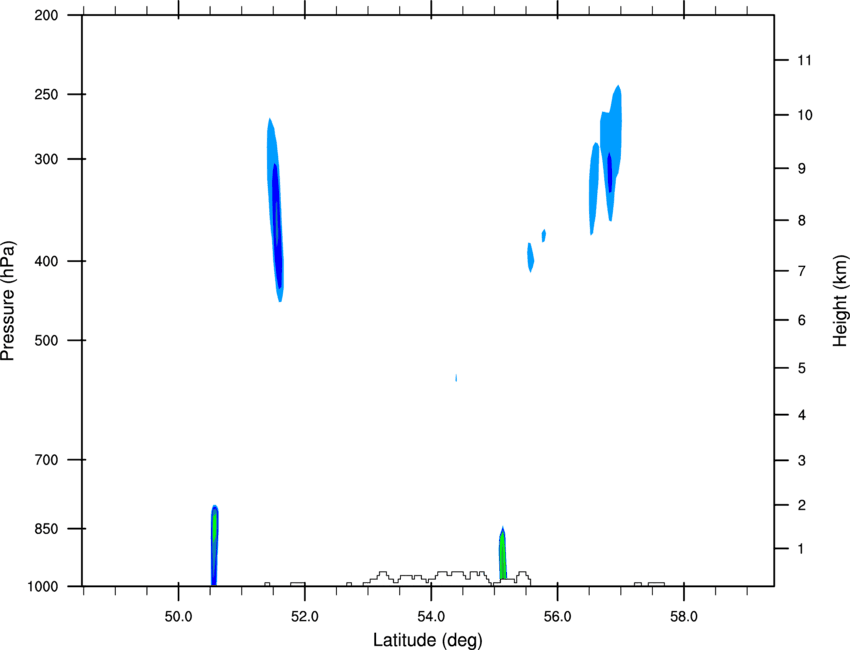Click the 1 km height label
This screenshot has height=650, width=850.
point(801,549)
